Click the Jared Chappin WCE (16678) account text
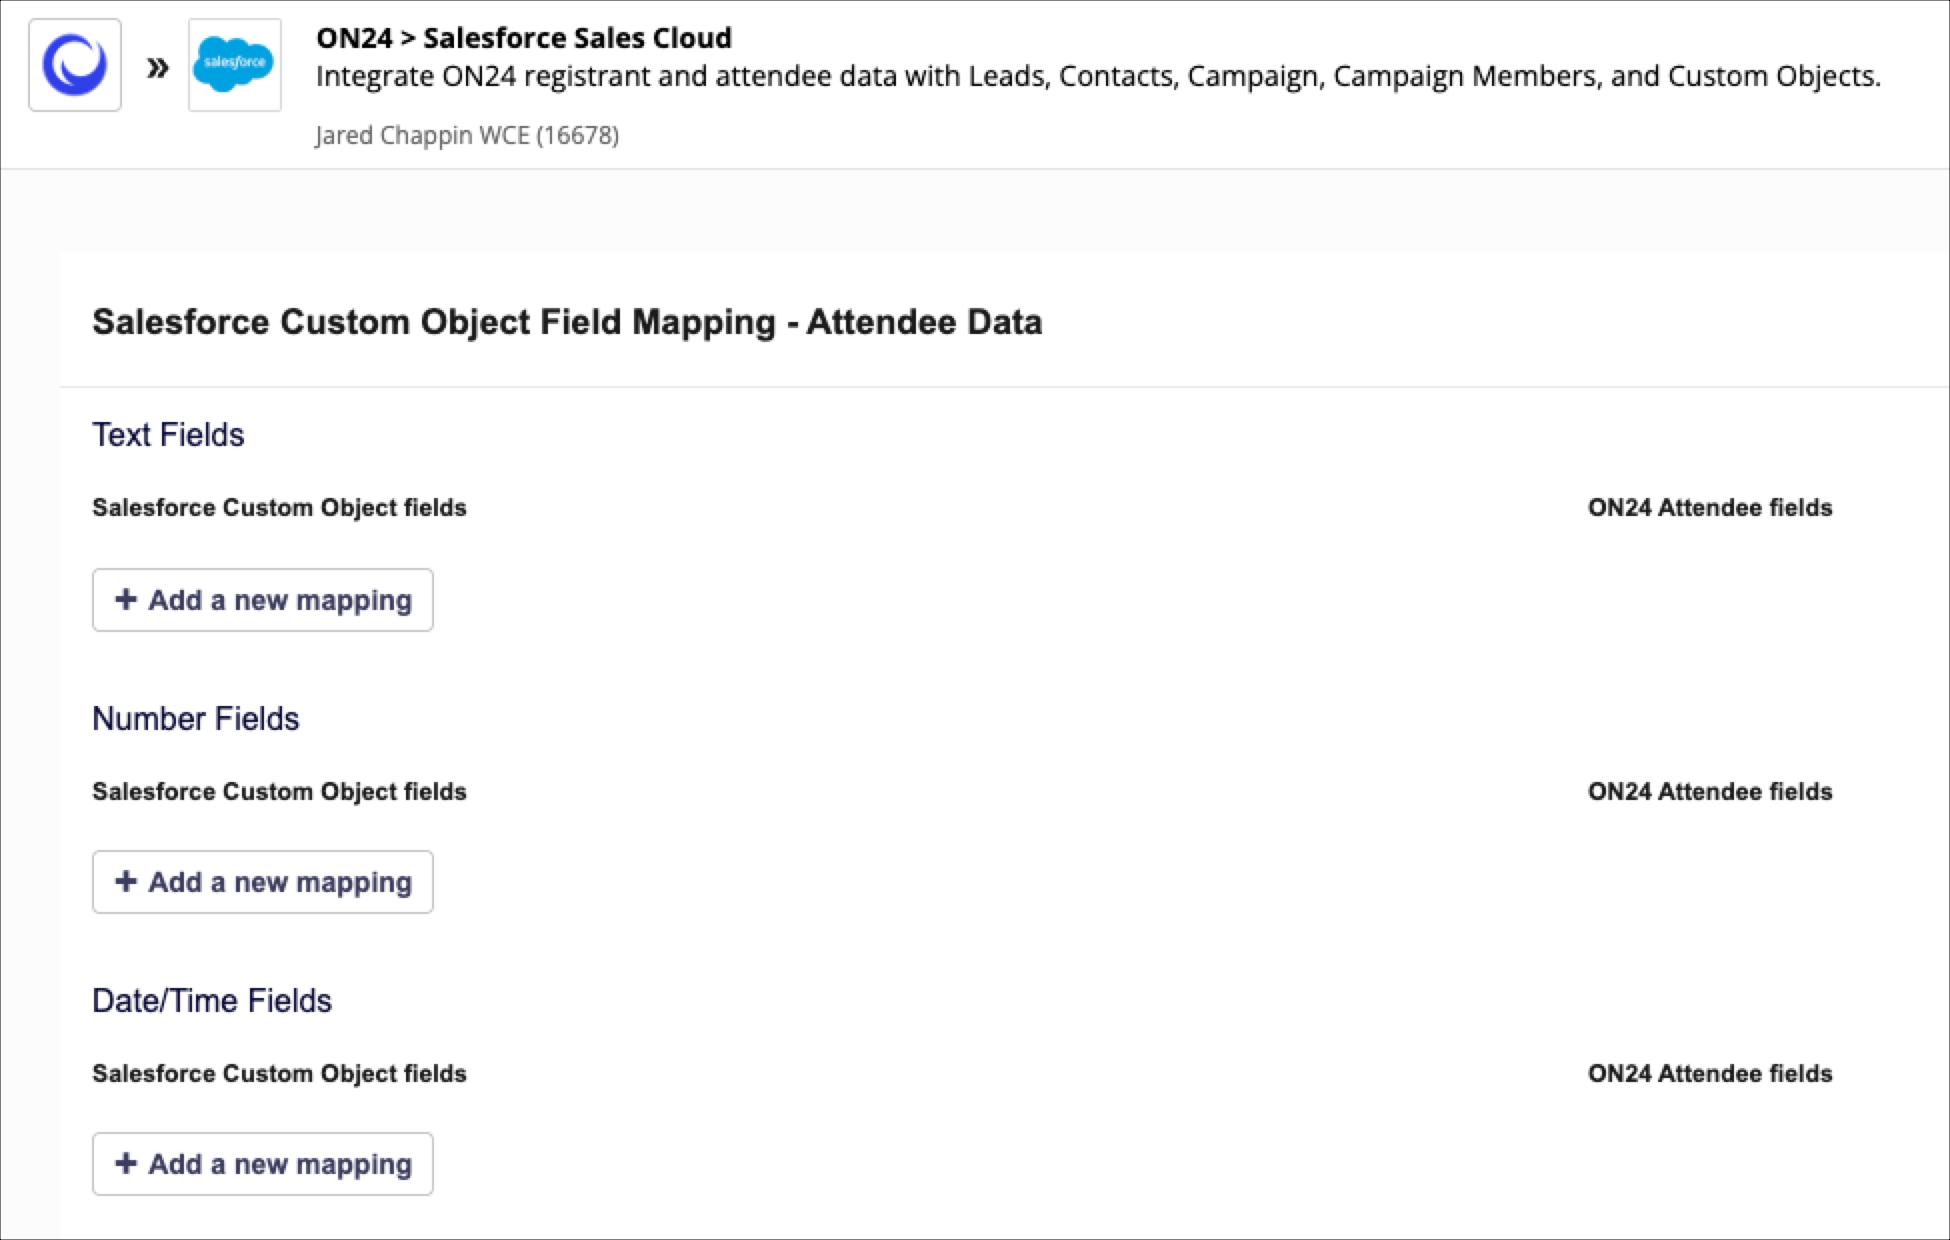Screen dimensions: 1950x1240 tap(467, 135)
